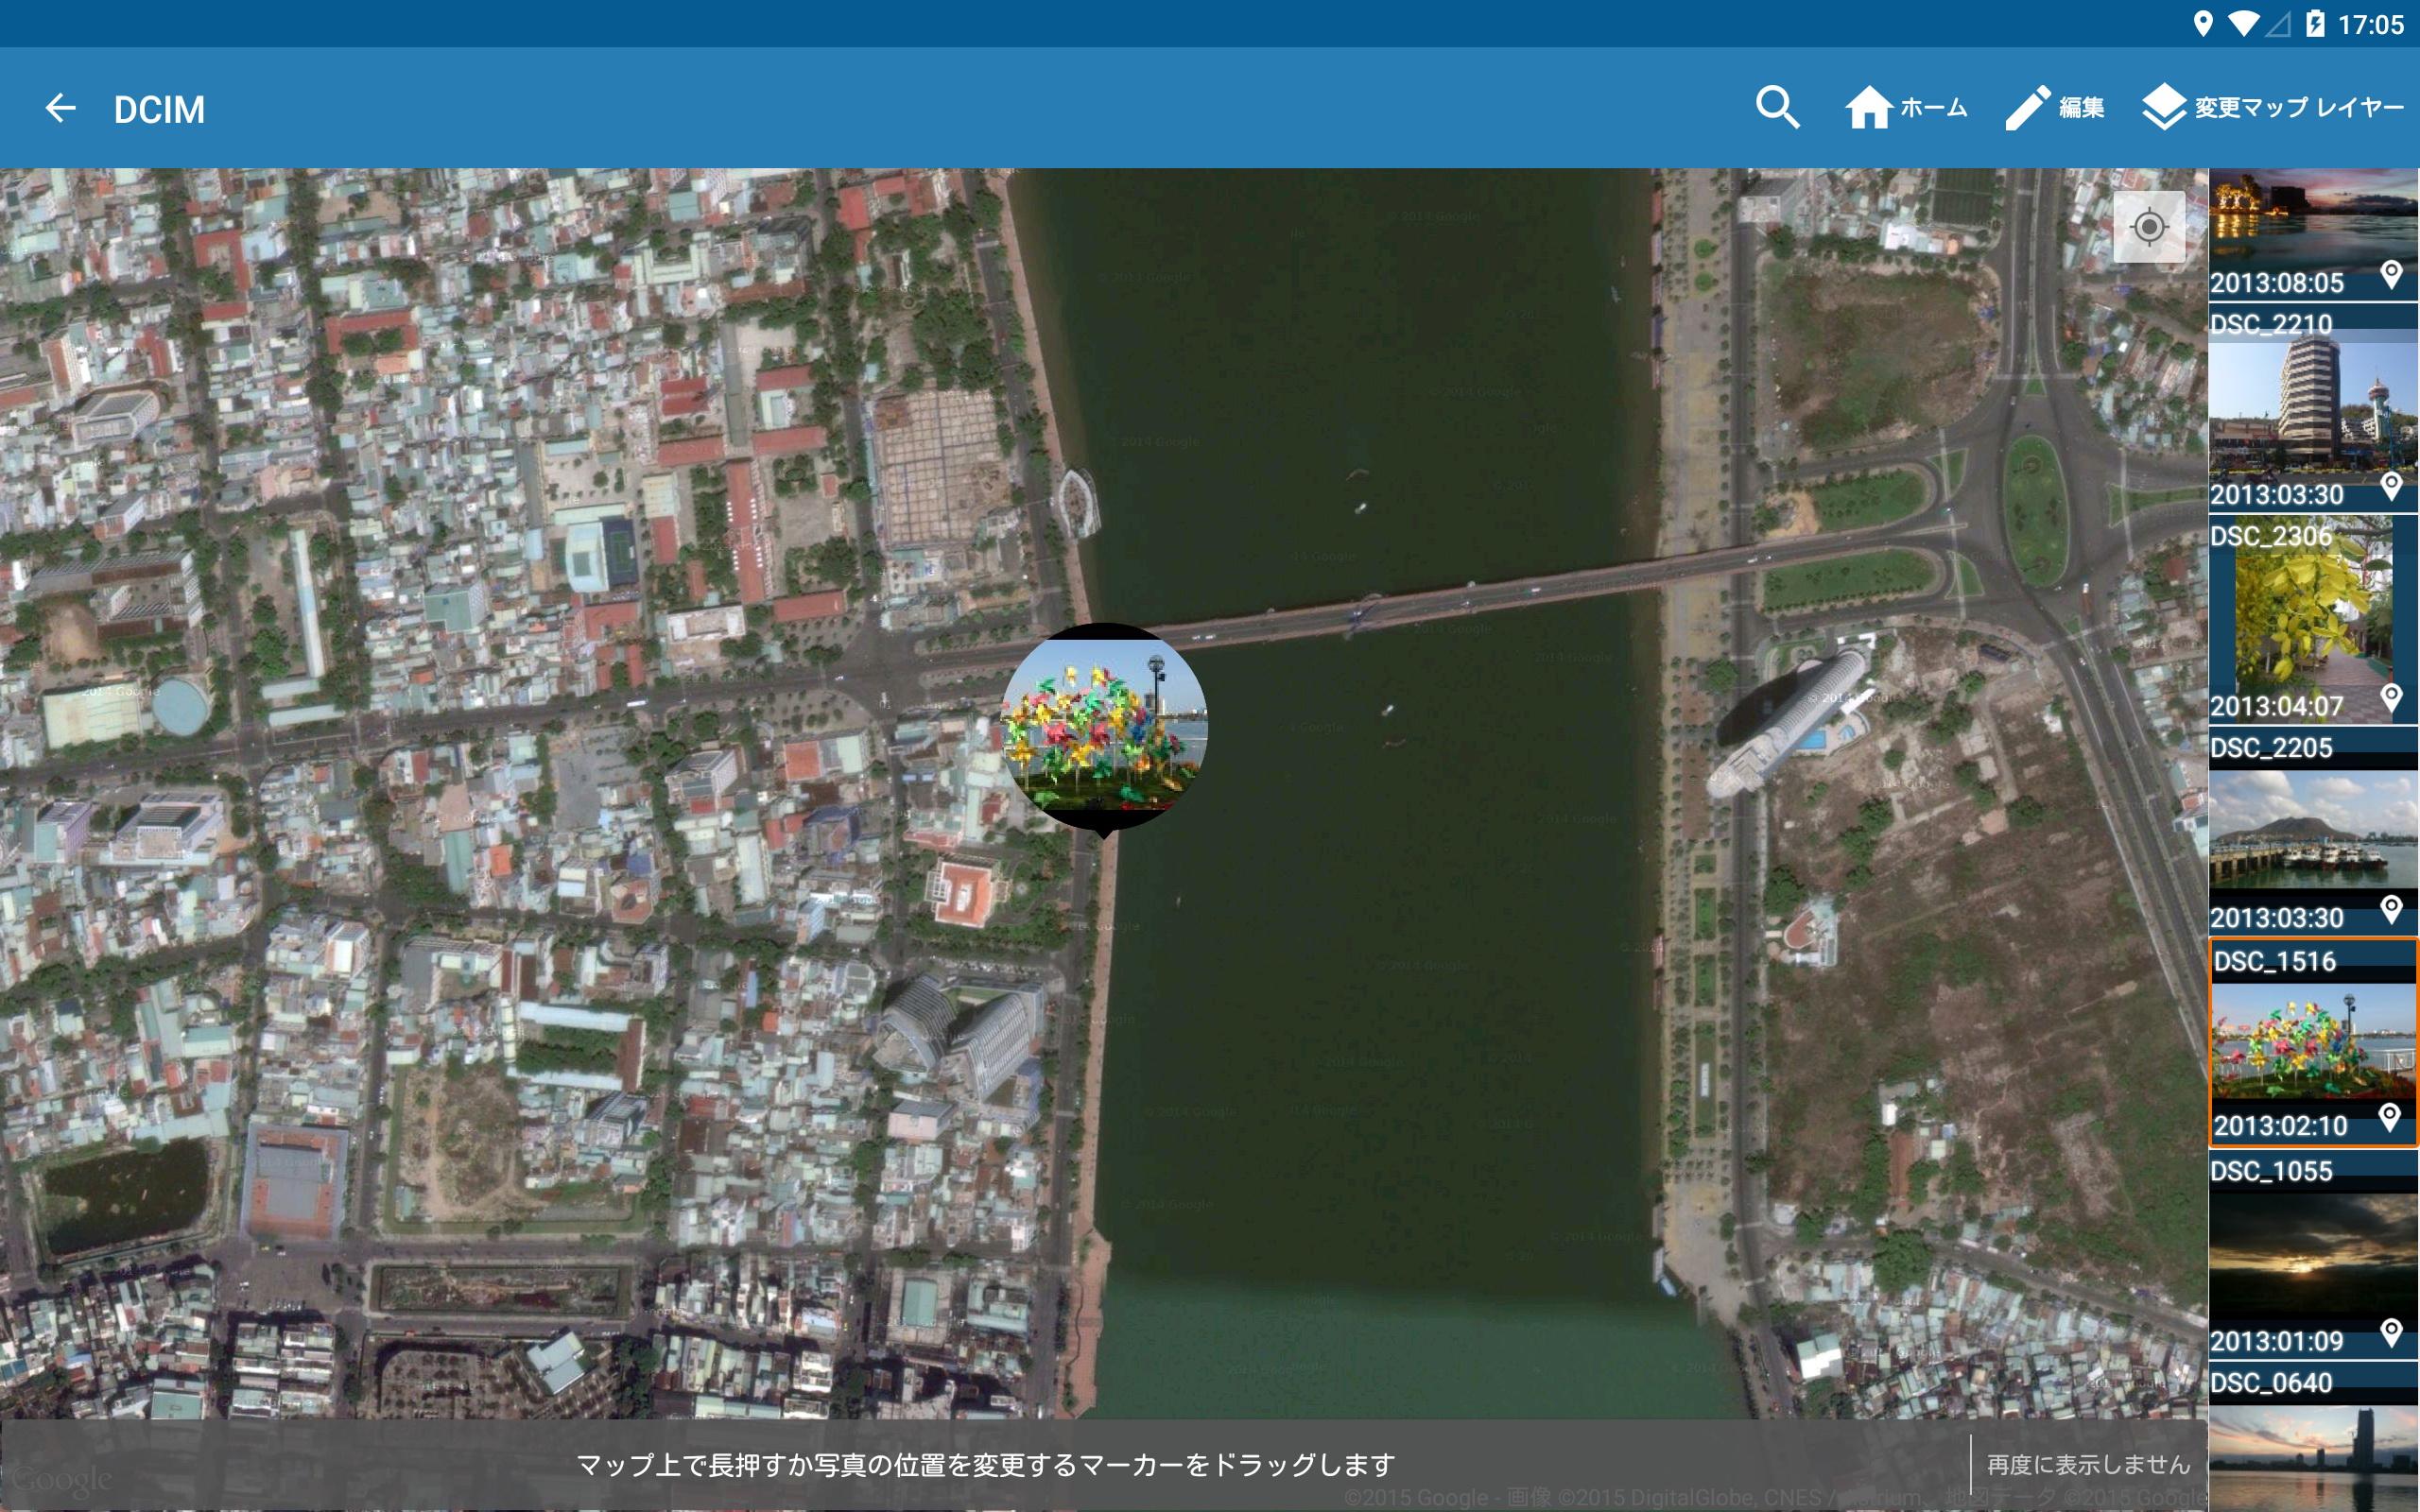The width and height of the screenshot is (2420, 1512).
Task: Open 変更マップ レイヤー layers option
Action: coord(2272,107)
